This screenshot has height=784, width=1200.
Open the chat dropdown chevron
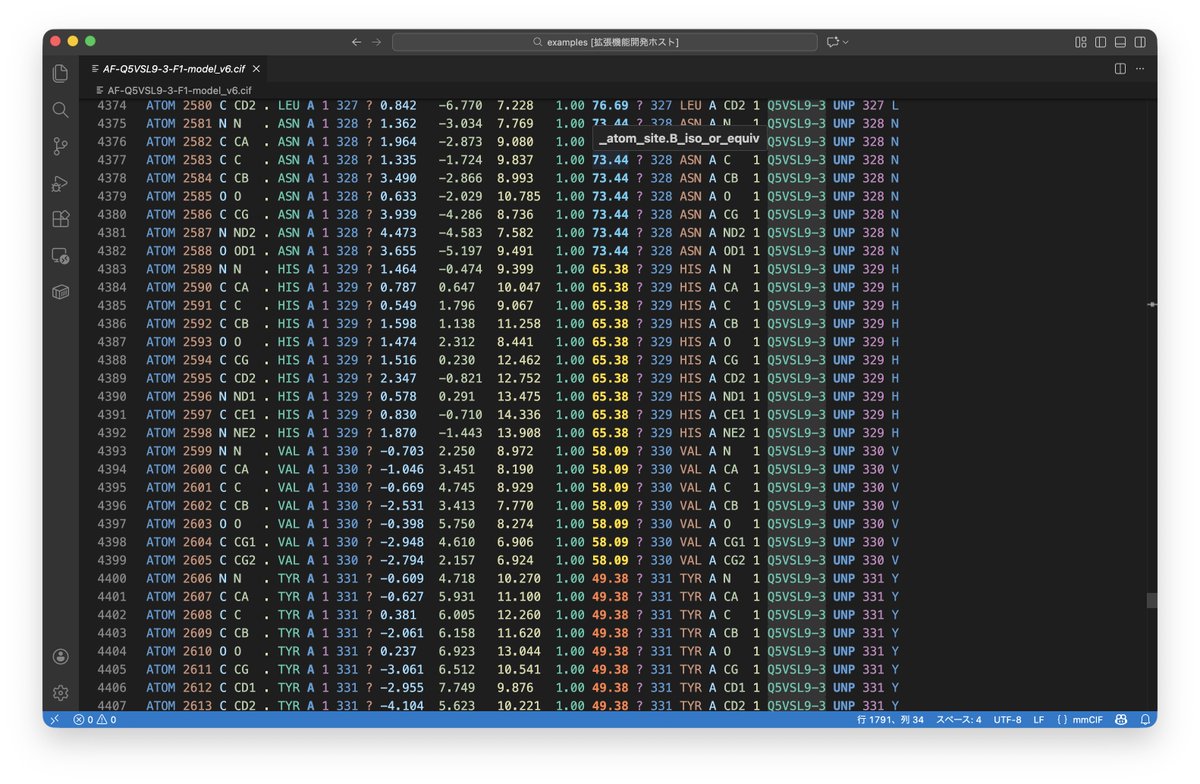[846, 42]
